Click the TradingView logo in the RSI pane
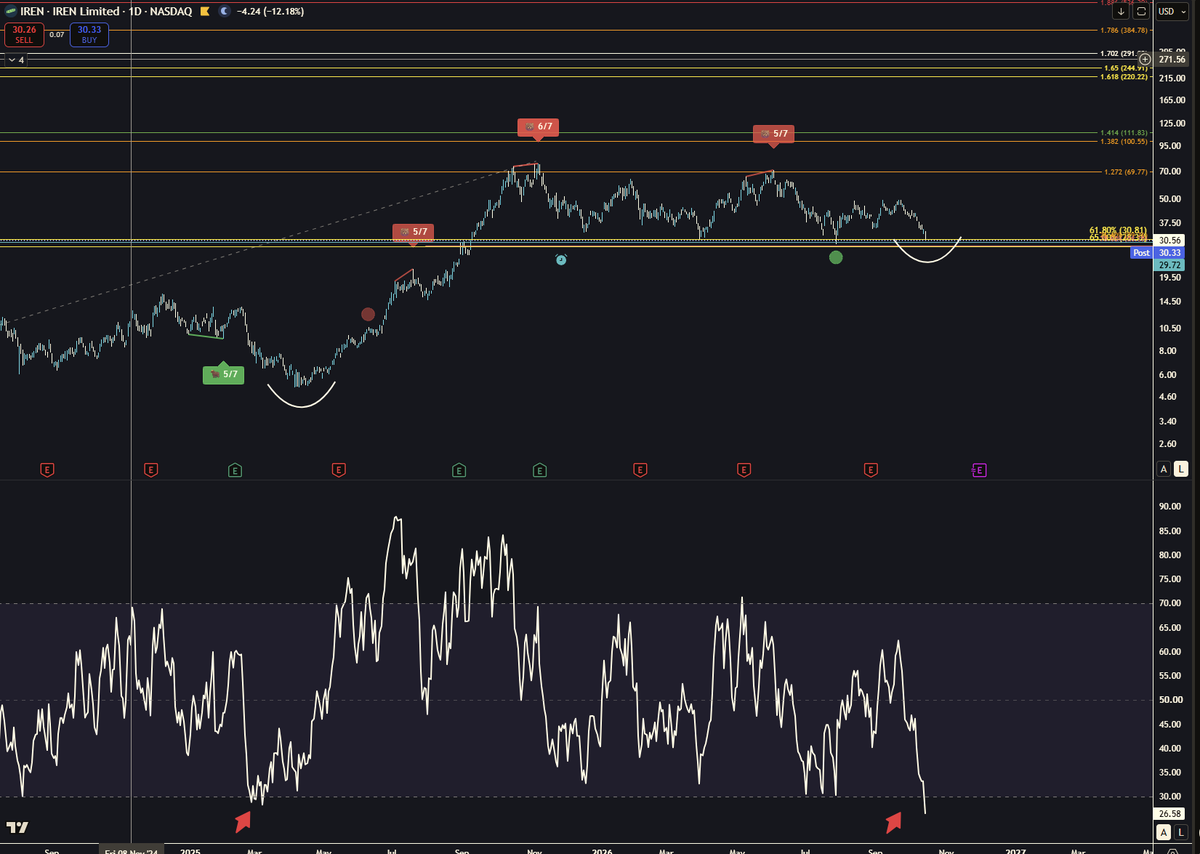The height and width of the screenshot is (854, 1200). pyautogui.click(x=16, y=828)
